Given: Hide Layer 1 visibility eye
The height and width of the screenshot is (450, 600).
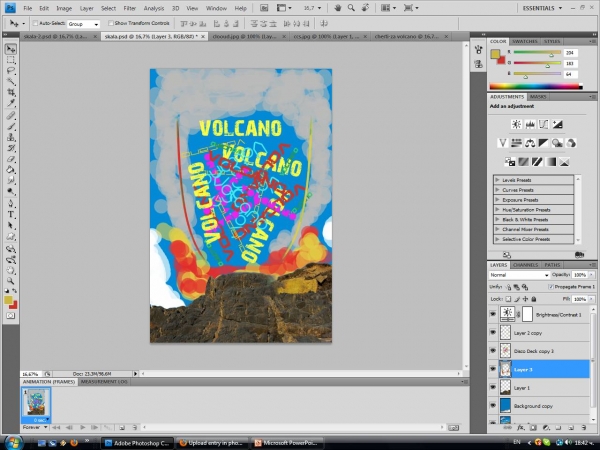Looking at the screenshot, I should pyautogui.click(x=493, y=388).
